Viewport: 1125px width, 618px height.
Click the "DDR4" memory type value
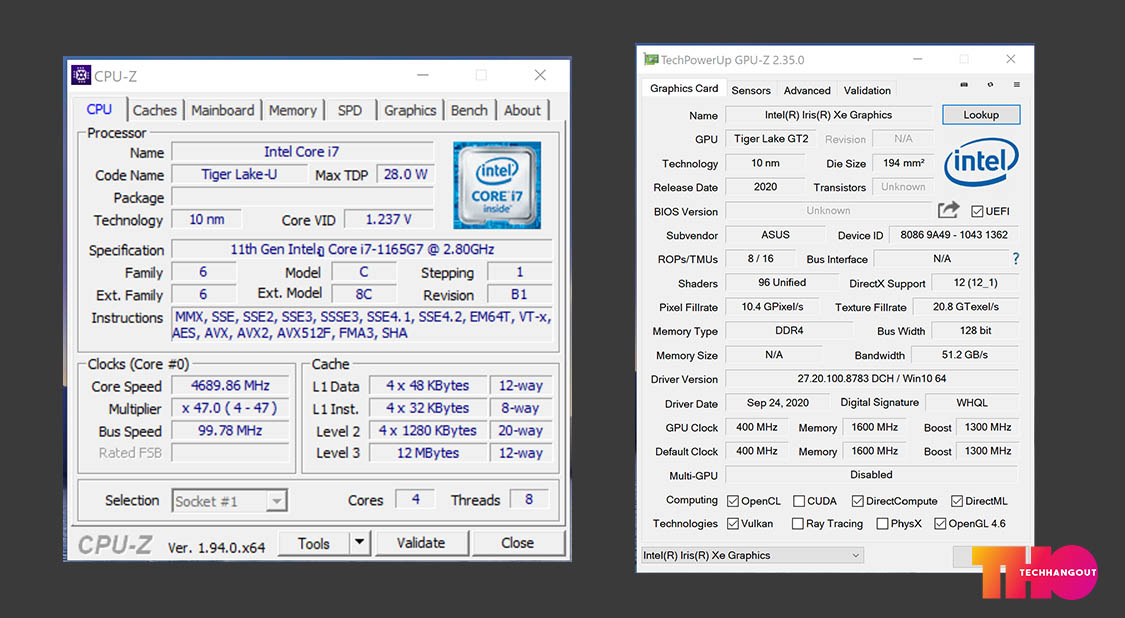click(x=789, y=331)
